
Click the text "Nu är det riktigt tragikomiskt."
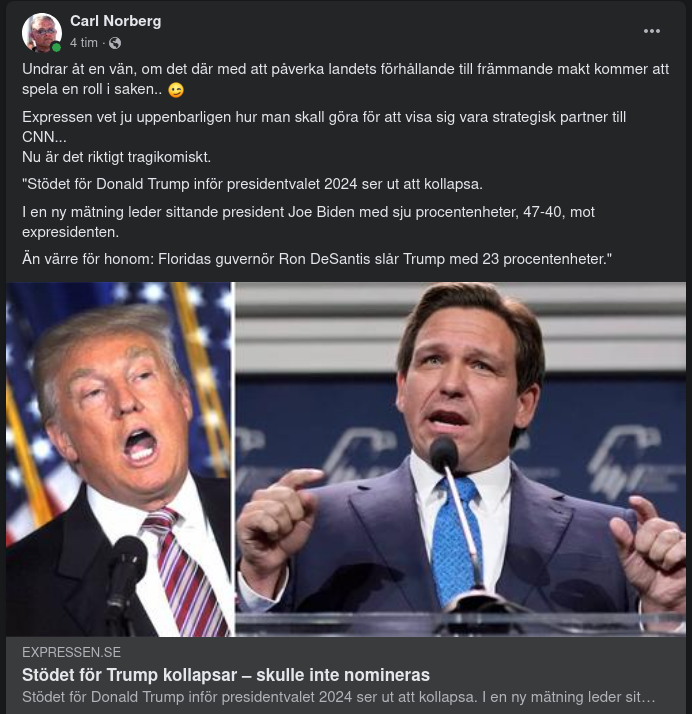click(x=116, y=157)
